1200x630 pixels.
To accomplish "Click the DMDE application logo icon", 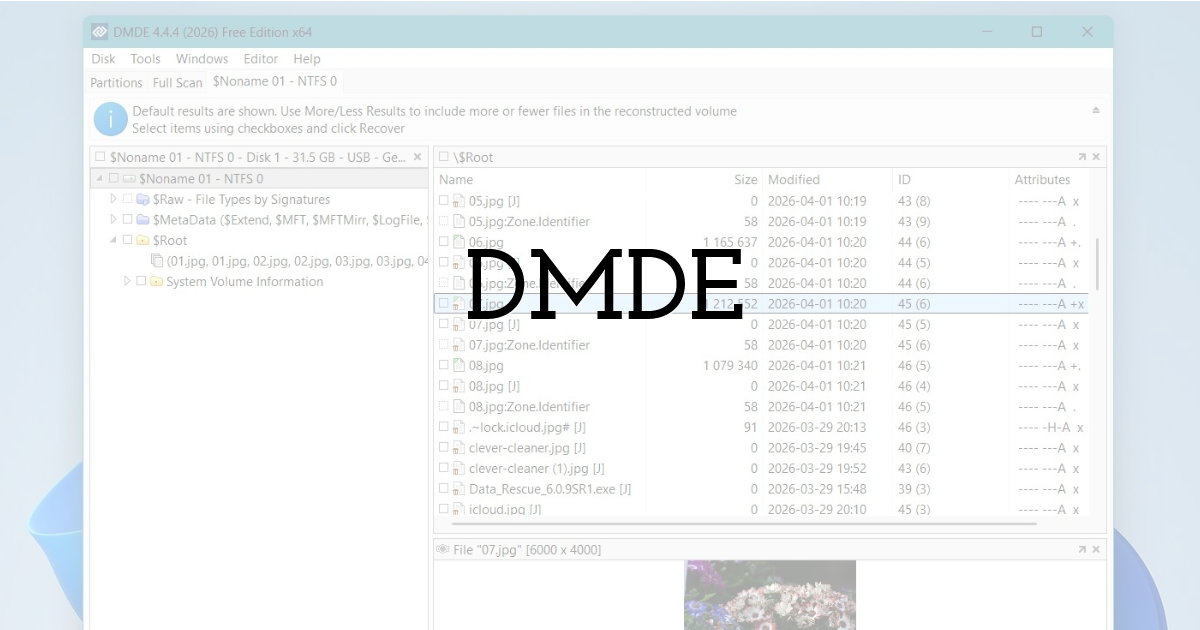I will [x=99, y=31].
